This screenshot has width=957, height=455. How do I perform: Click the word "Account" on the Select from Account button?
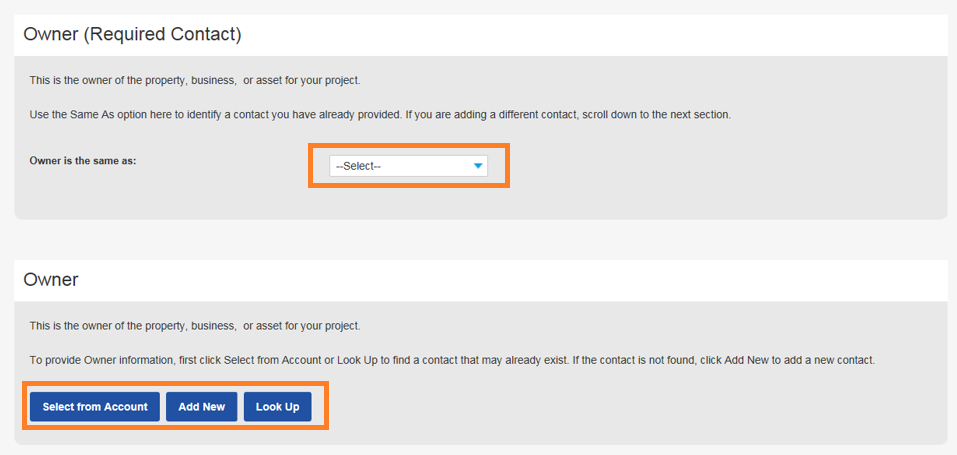[x=126, y=407]
